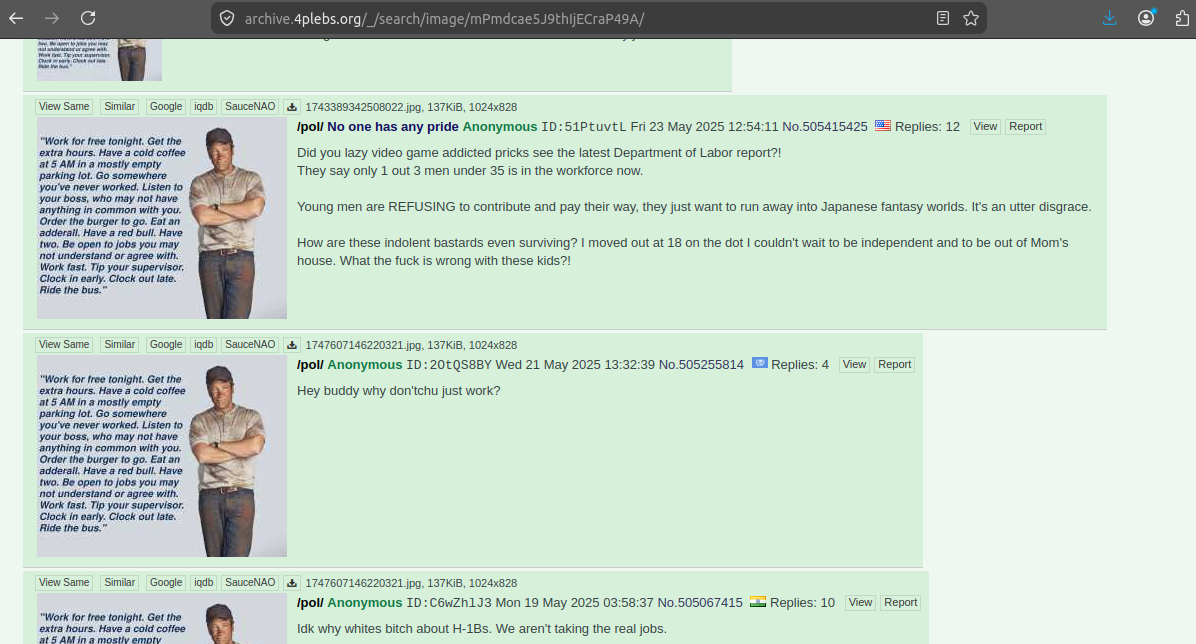
Task: Click subject 'No one has any pride'
Action: [x=393, y=127]
